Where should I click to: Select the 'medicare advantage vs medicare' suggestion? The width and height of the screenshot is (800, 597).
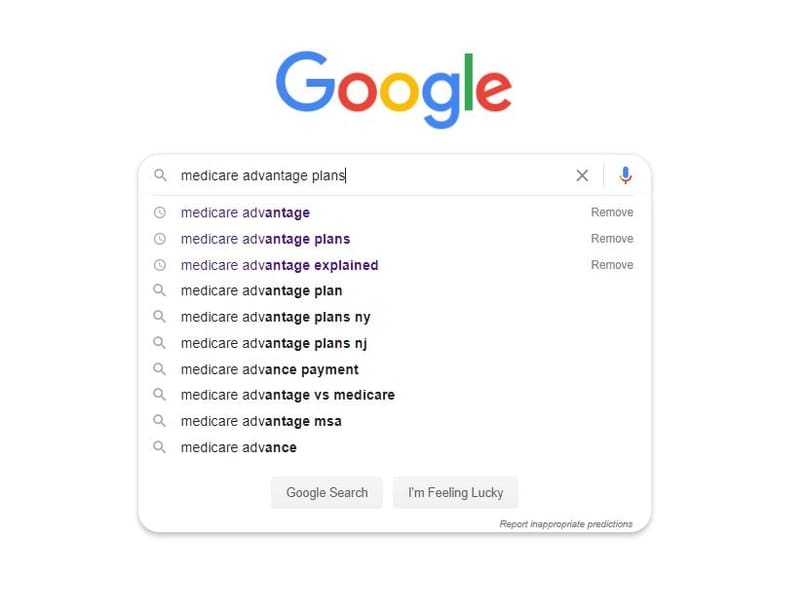tap(286, 395)
